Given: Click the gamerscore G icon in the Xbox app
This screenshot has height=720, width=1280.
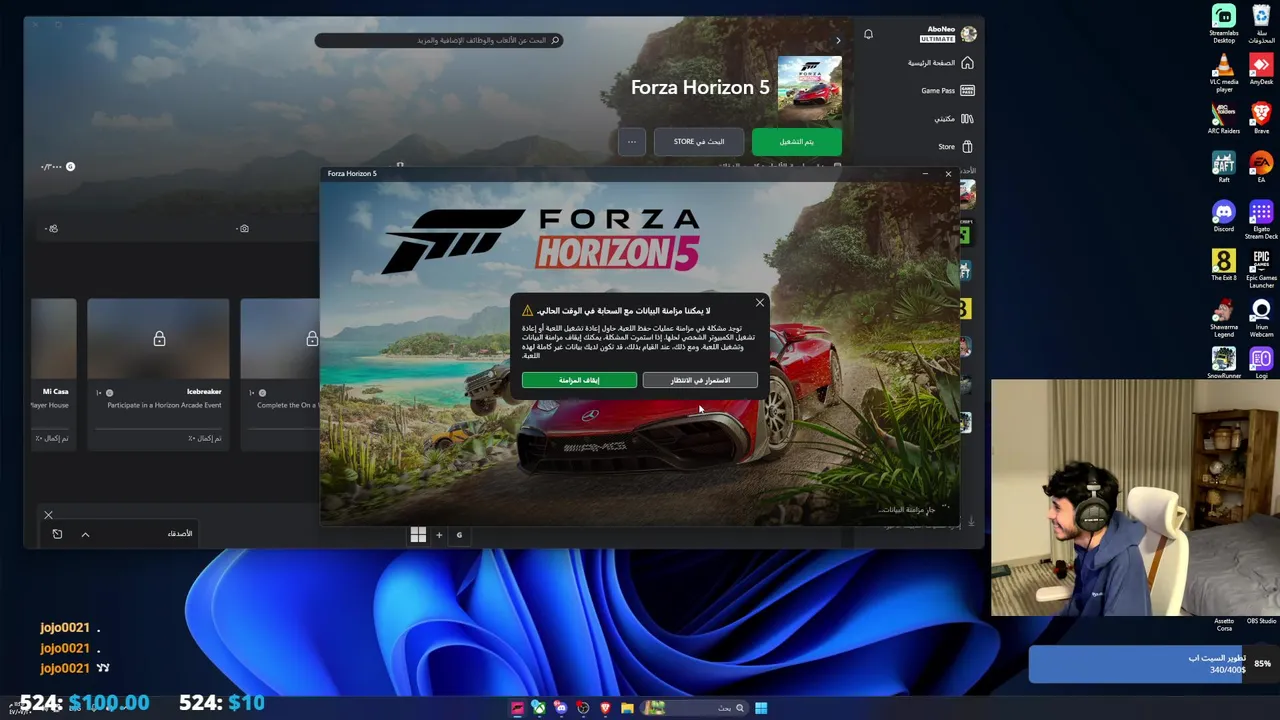Looking at the screenshot, I should click(70, 166).
